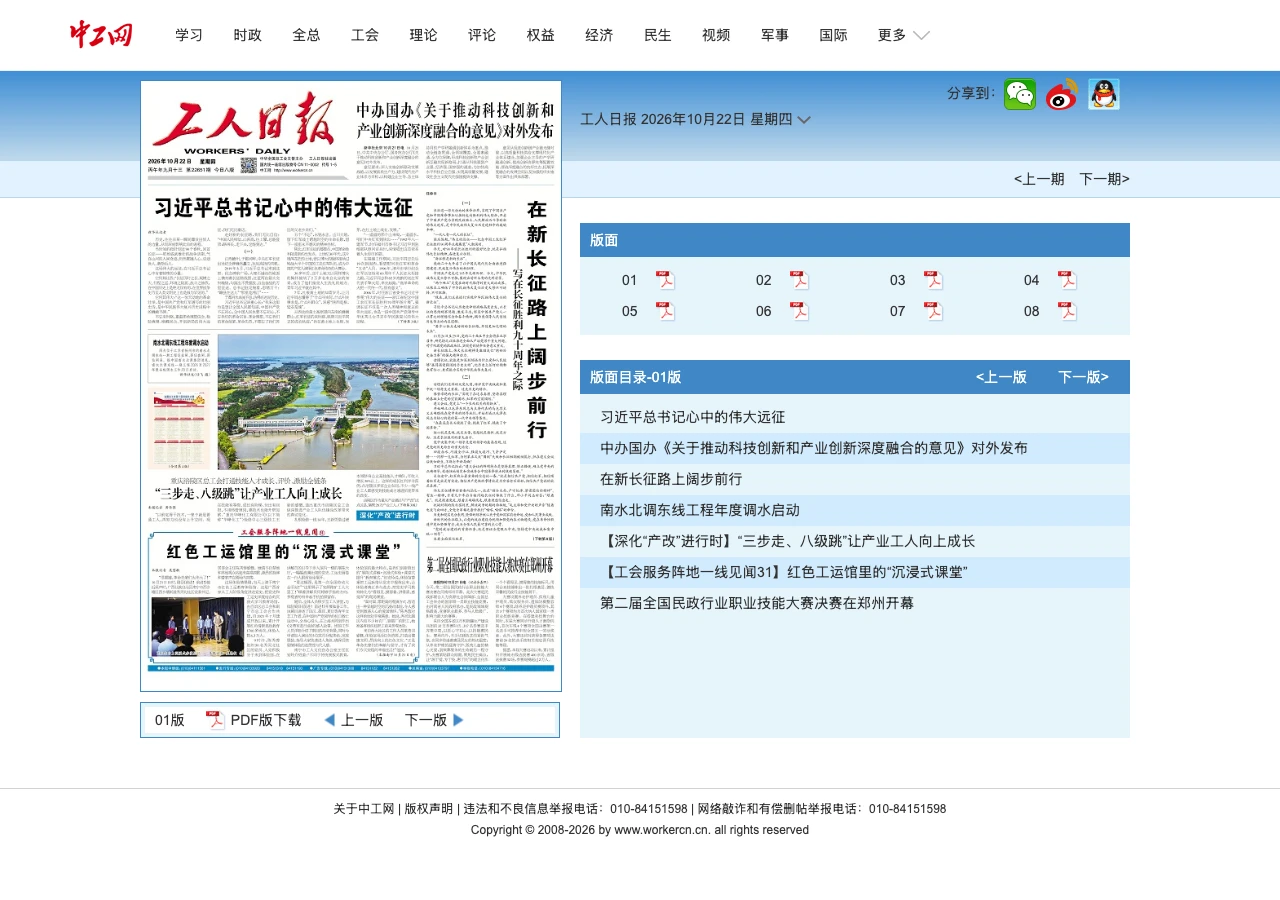The image size is (1280, 900).
Task: Open article 第二届全国民政行业职业技能大赛决赛在郑州开幕
Action: coord(757,603)
